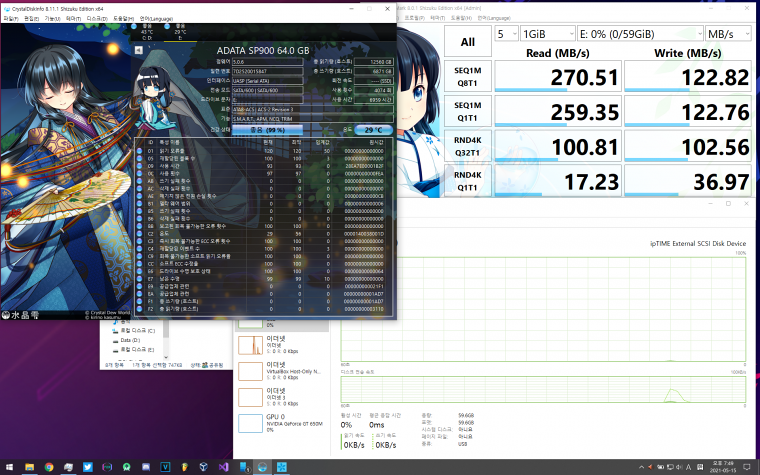Click the 100.81 read result cell
Screen dimensions: 760x475
[x=557, y=146]
